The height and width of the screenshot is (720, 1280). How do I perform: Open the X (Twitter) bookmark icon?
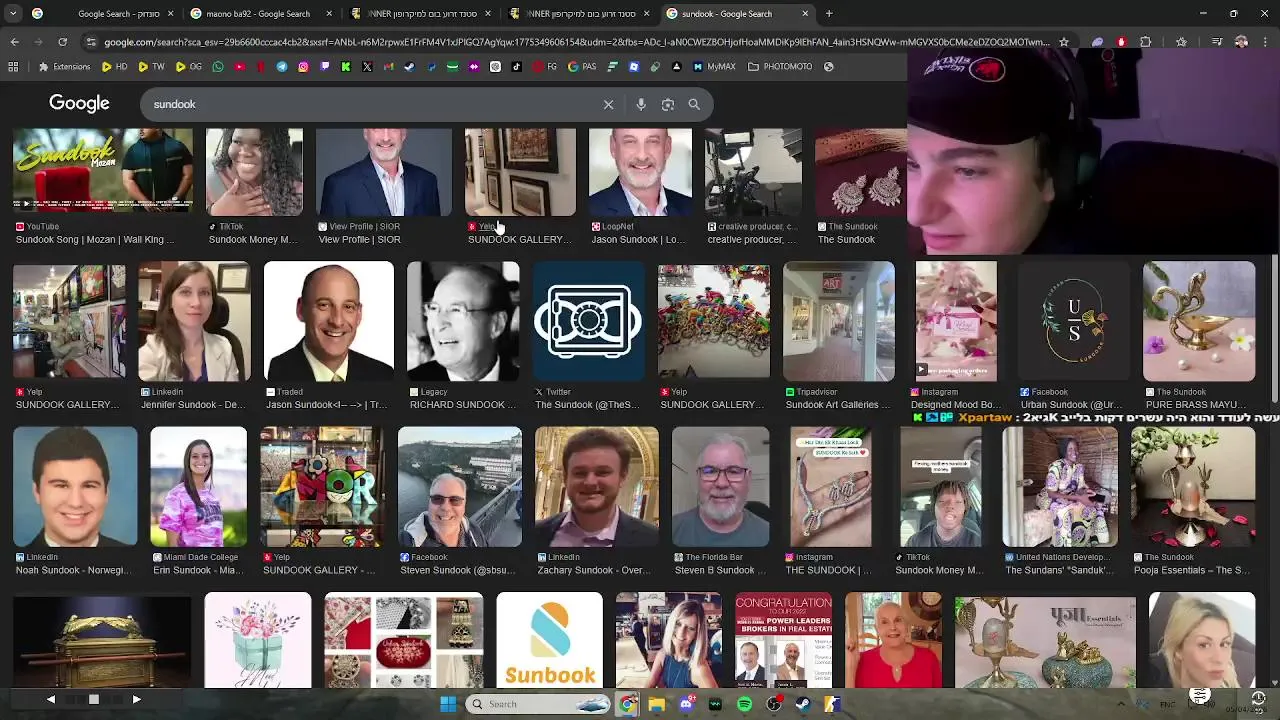(367, 67)
